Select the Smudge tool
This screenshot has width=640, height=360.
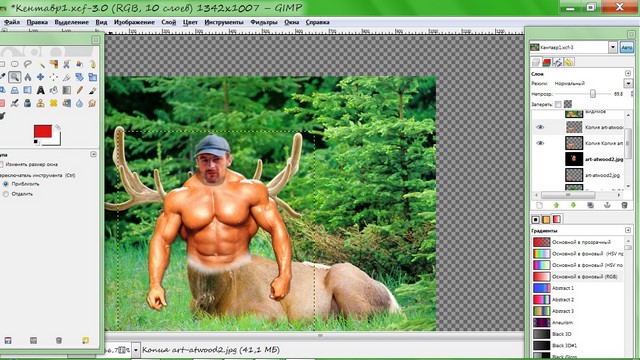[x=92, y=103]
